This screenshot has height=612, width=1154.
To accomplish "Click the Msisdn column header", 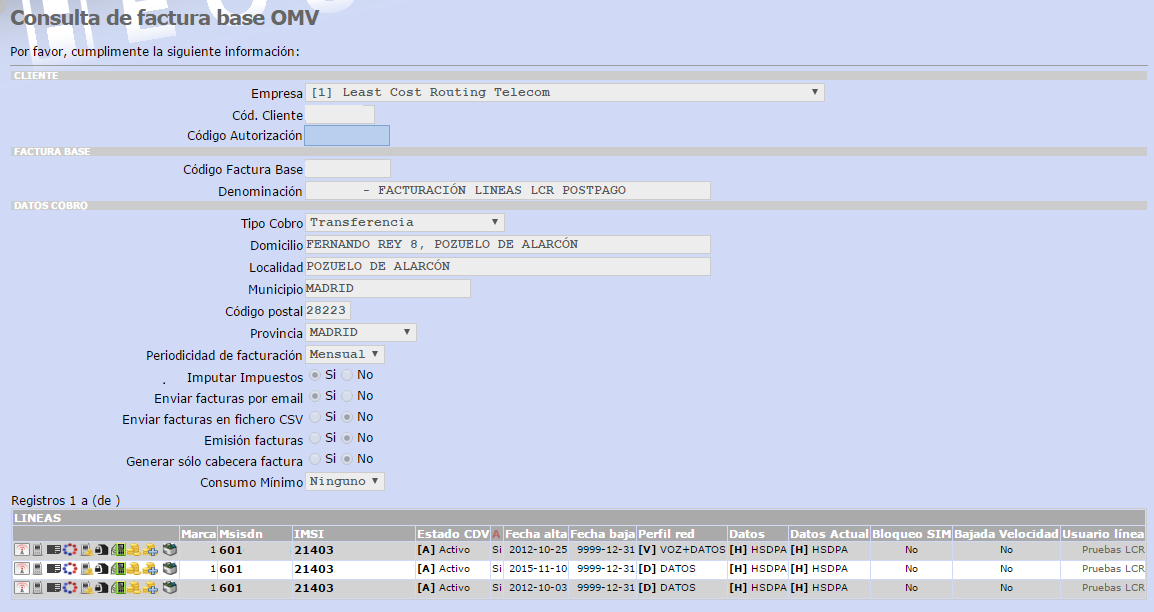I will coord(241,534).
